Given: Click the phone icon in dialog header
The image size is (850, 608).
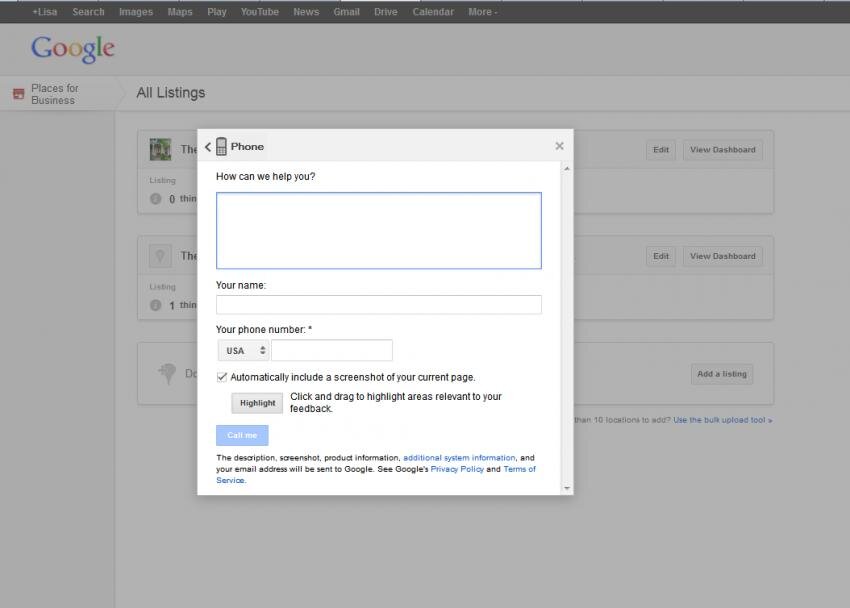Looking at the screenshot, I should [x=221, y=146].
